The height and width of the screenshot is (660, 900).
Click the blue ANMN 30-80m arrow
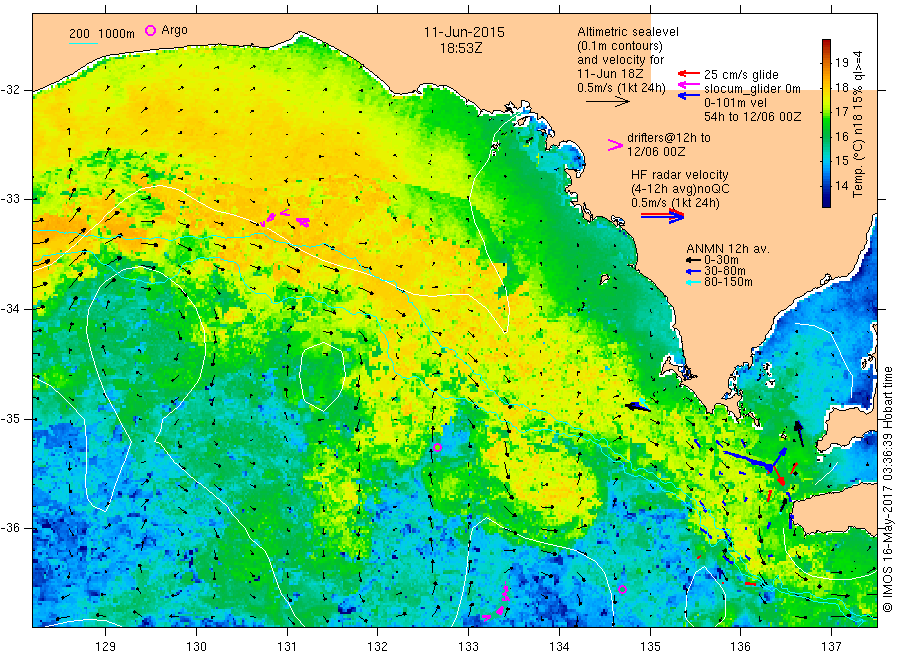pos(694,271)
